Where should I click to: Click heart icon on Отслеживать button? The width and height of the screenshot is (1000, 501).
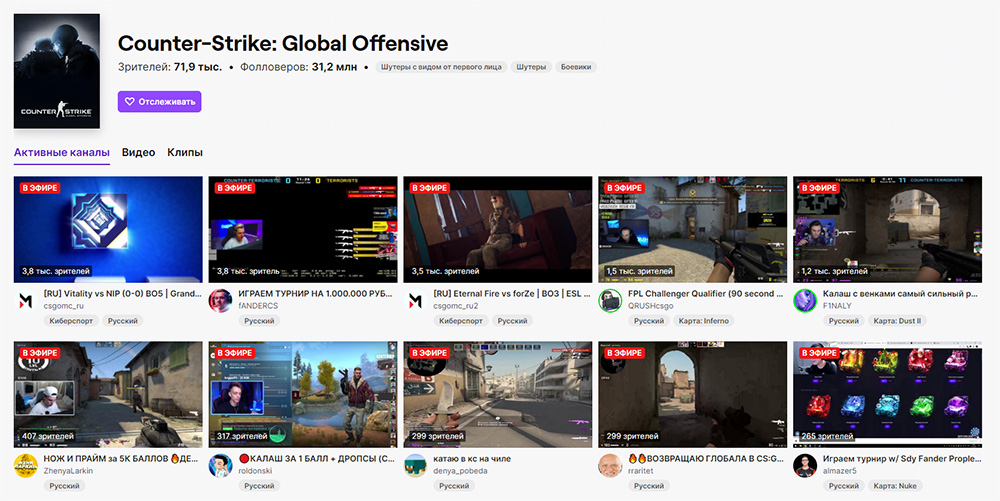[x=129, y=101]
